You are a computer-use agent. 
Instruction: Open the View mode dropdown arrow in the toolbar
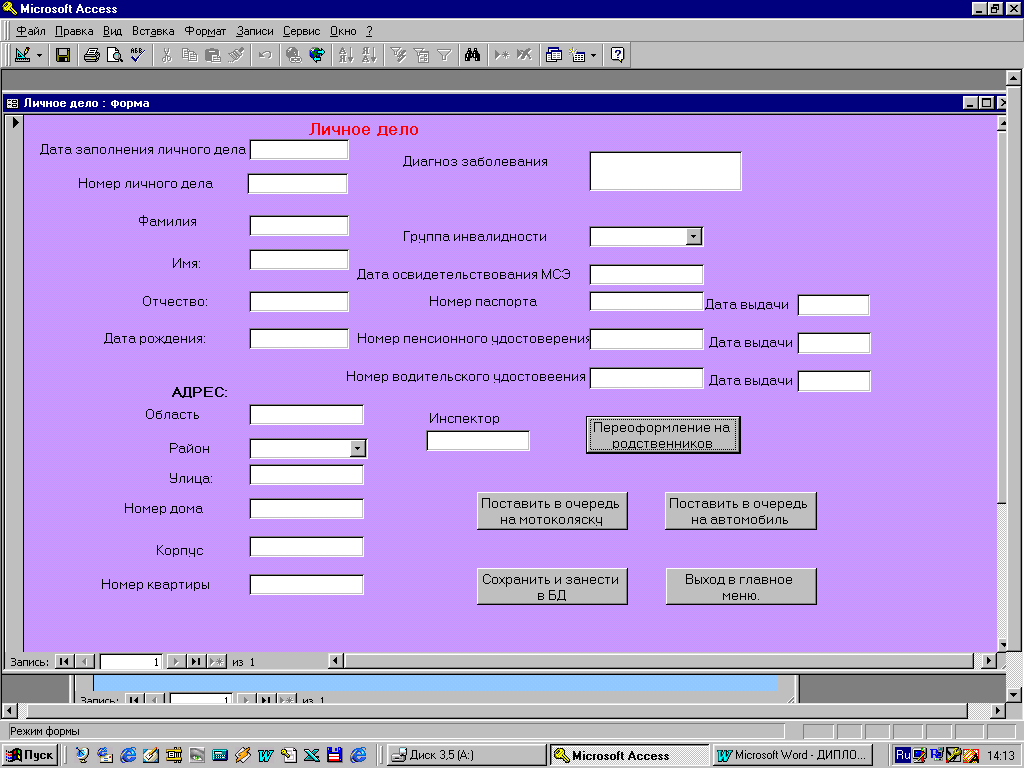40,55
